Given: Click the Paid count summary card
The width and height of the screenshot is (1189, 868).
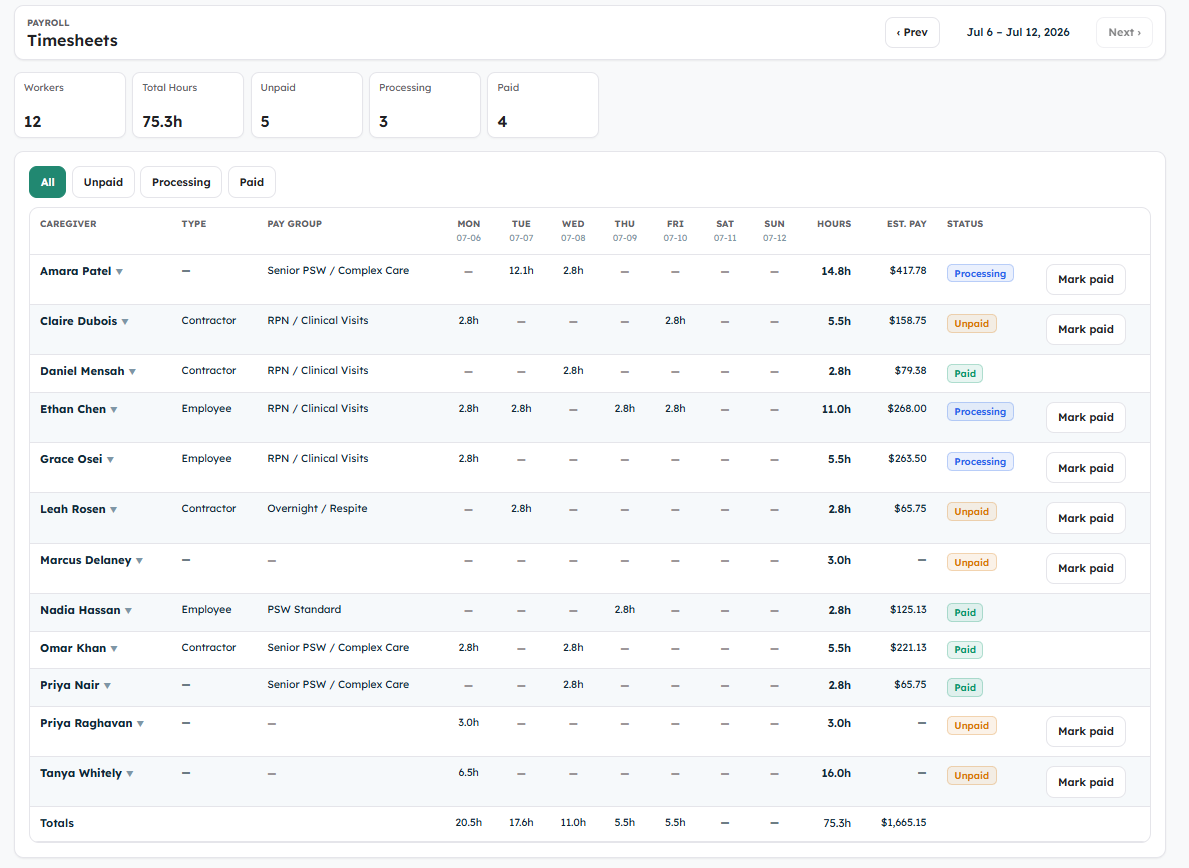Looking at the screenshot, I should tap(543, 105).
